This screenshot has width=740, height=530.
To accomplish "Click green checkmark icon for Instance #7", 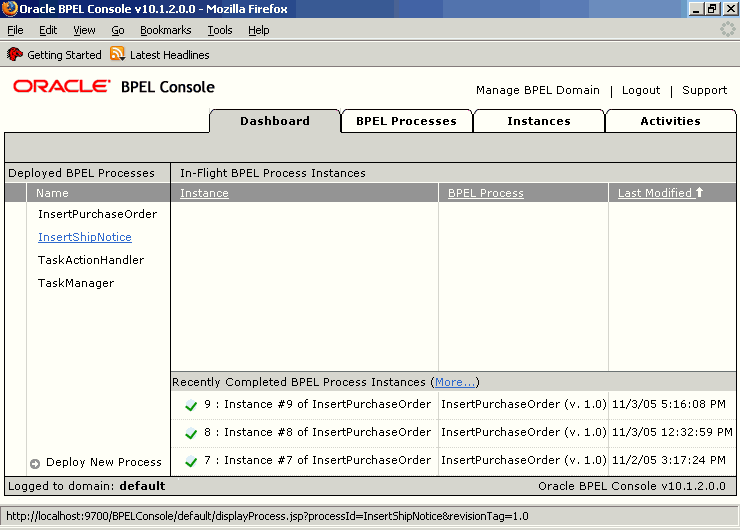I will click(191, 461).
